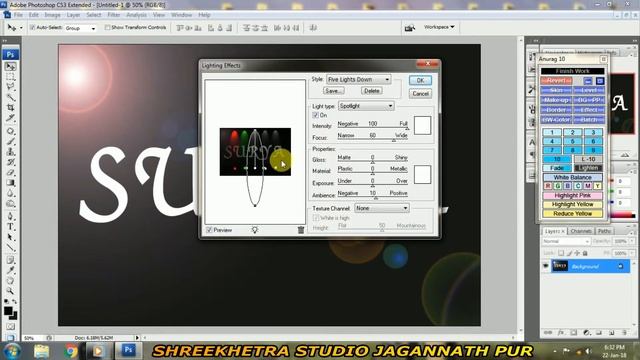The image size is (640, 360).
Task: Open the layer blend mode Normal dropdown
Action: [x=566, y=241]
